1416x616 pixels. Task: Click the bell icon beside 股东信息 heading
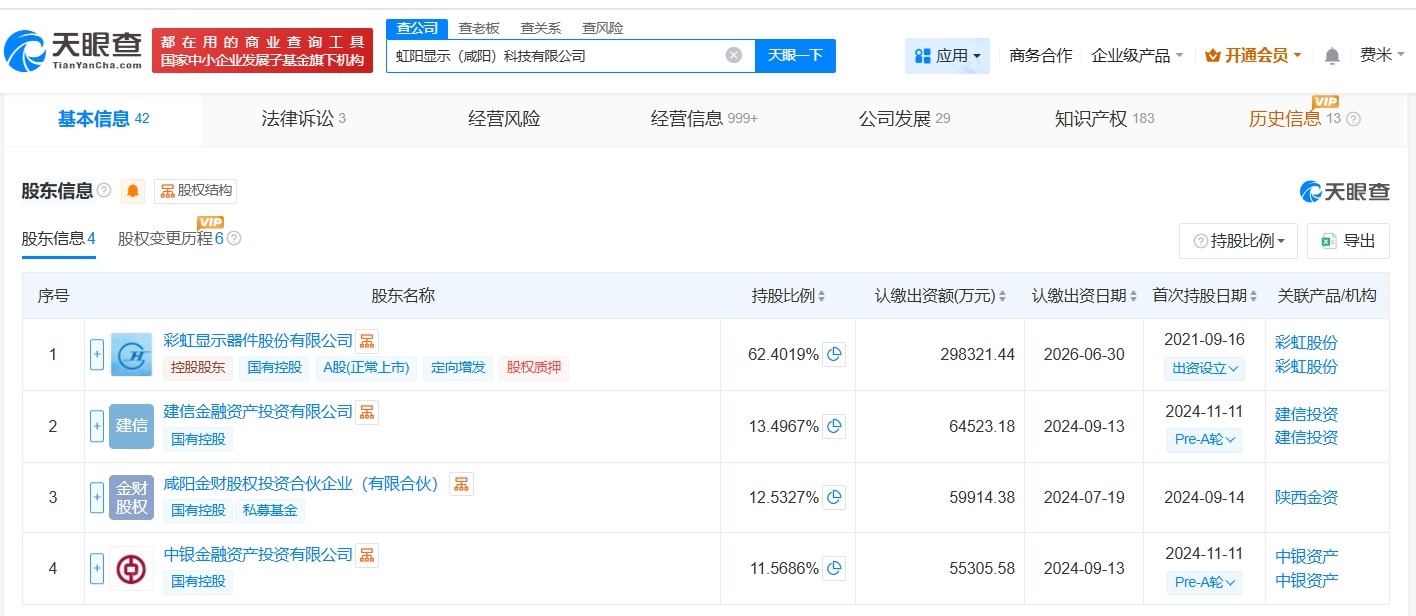pos(133,191)
